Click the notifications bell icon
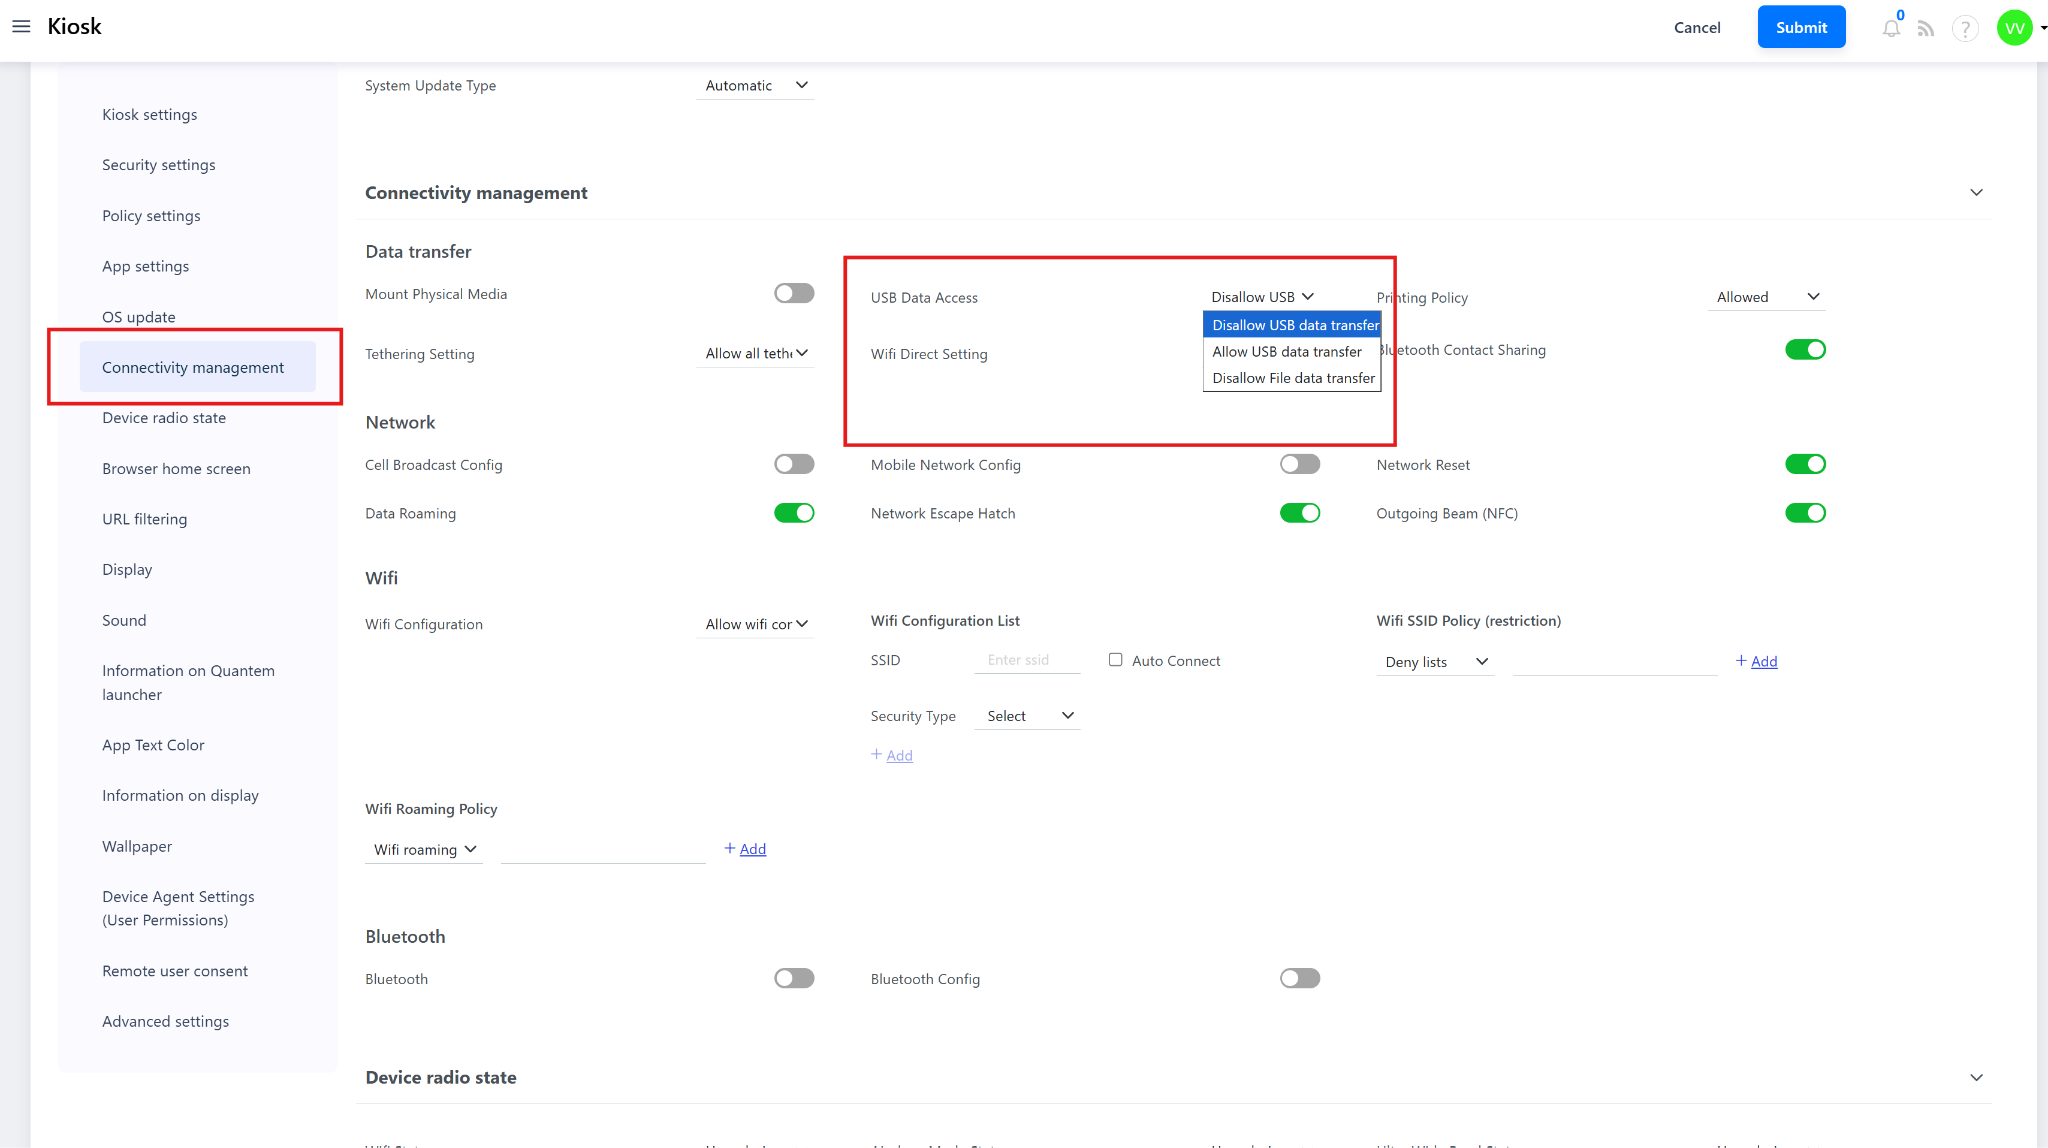Viewport: 2048px width, 1148px height. (1890, 29)
